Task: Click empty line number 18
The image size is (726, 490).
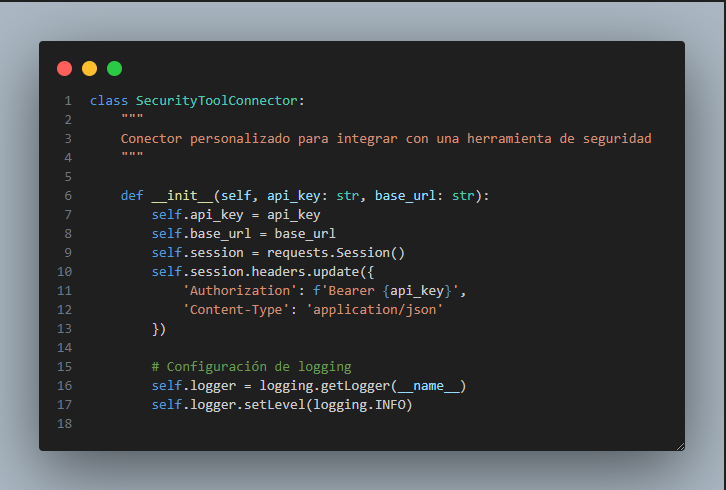Action: pos(65,423)
